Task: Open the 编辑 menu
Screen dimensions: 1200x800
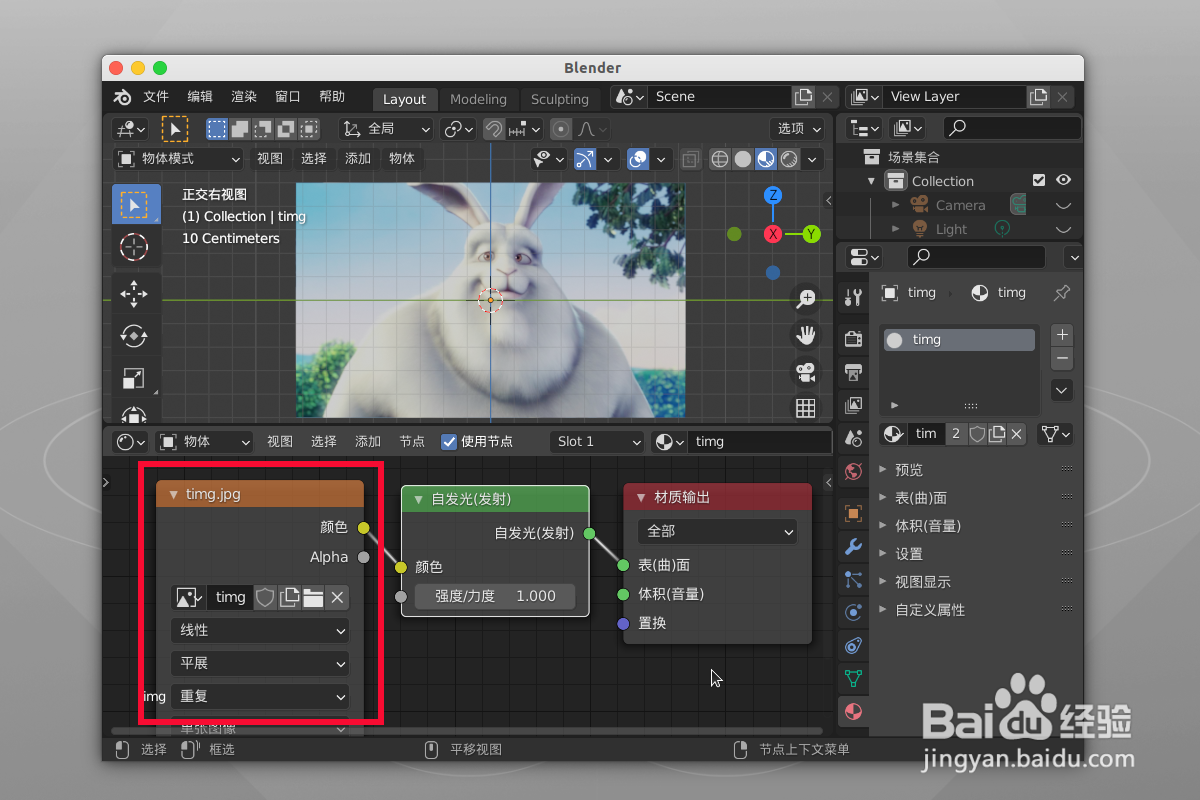Action: (200, 97)
